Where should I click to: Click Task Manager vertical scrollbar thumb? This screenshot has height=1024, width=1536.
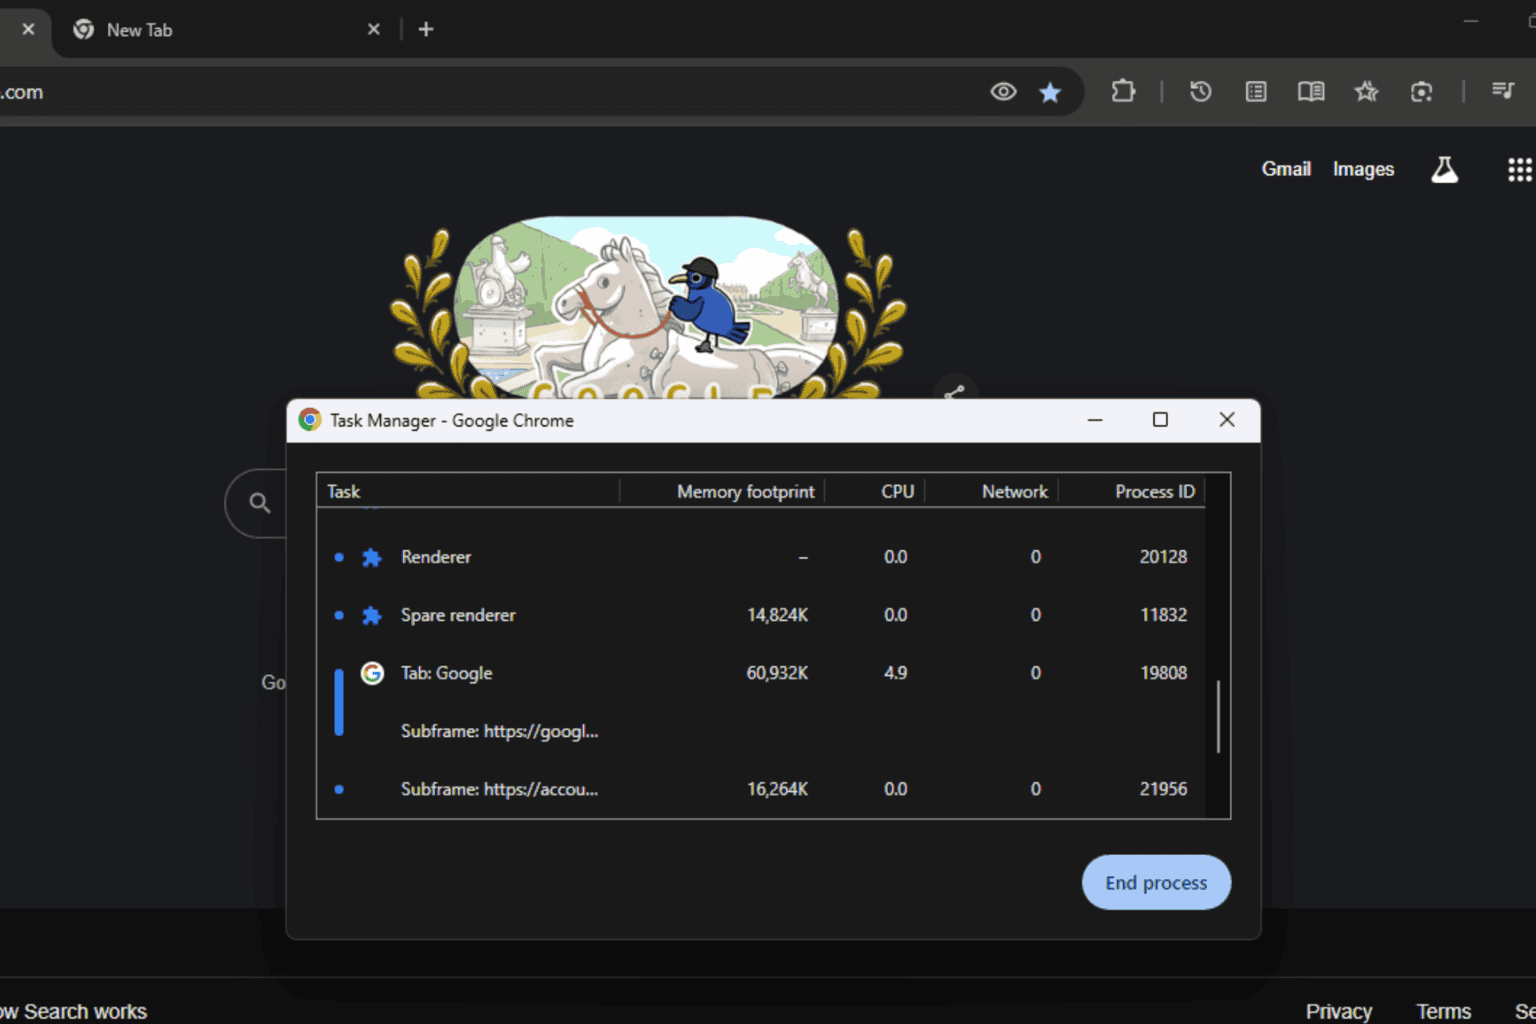[1218, 716]
